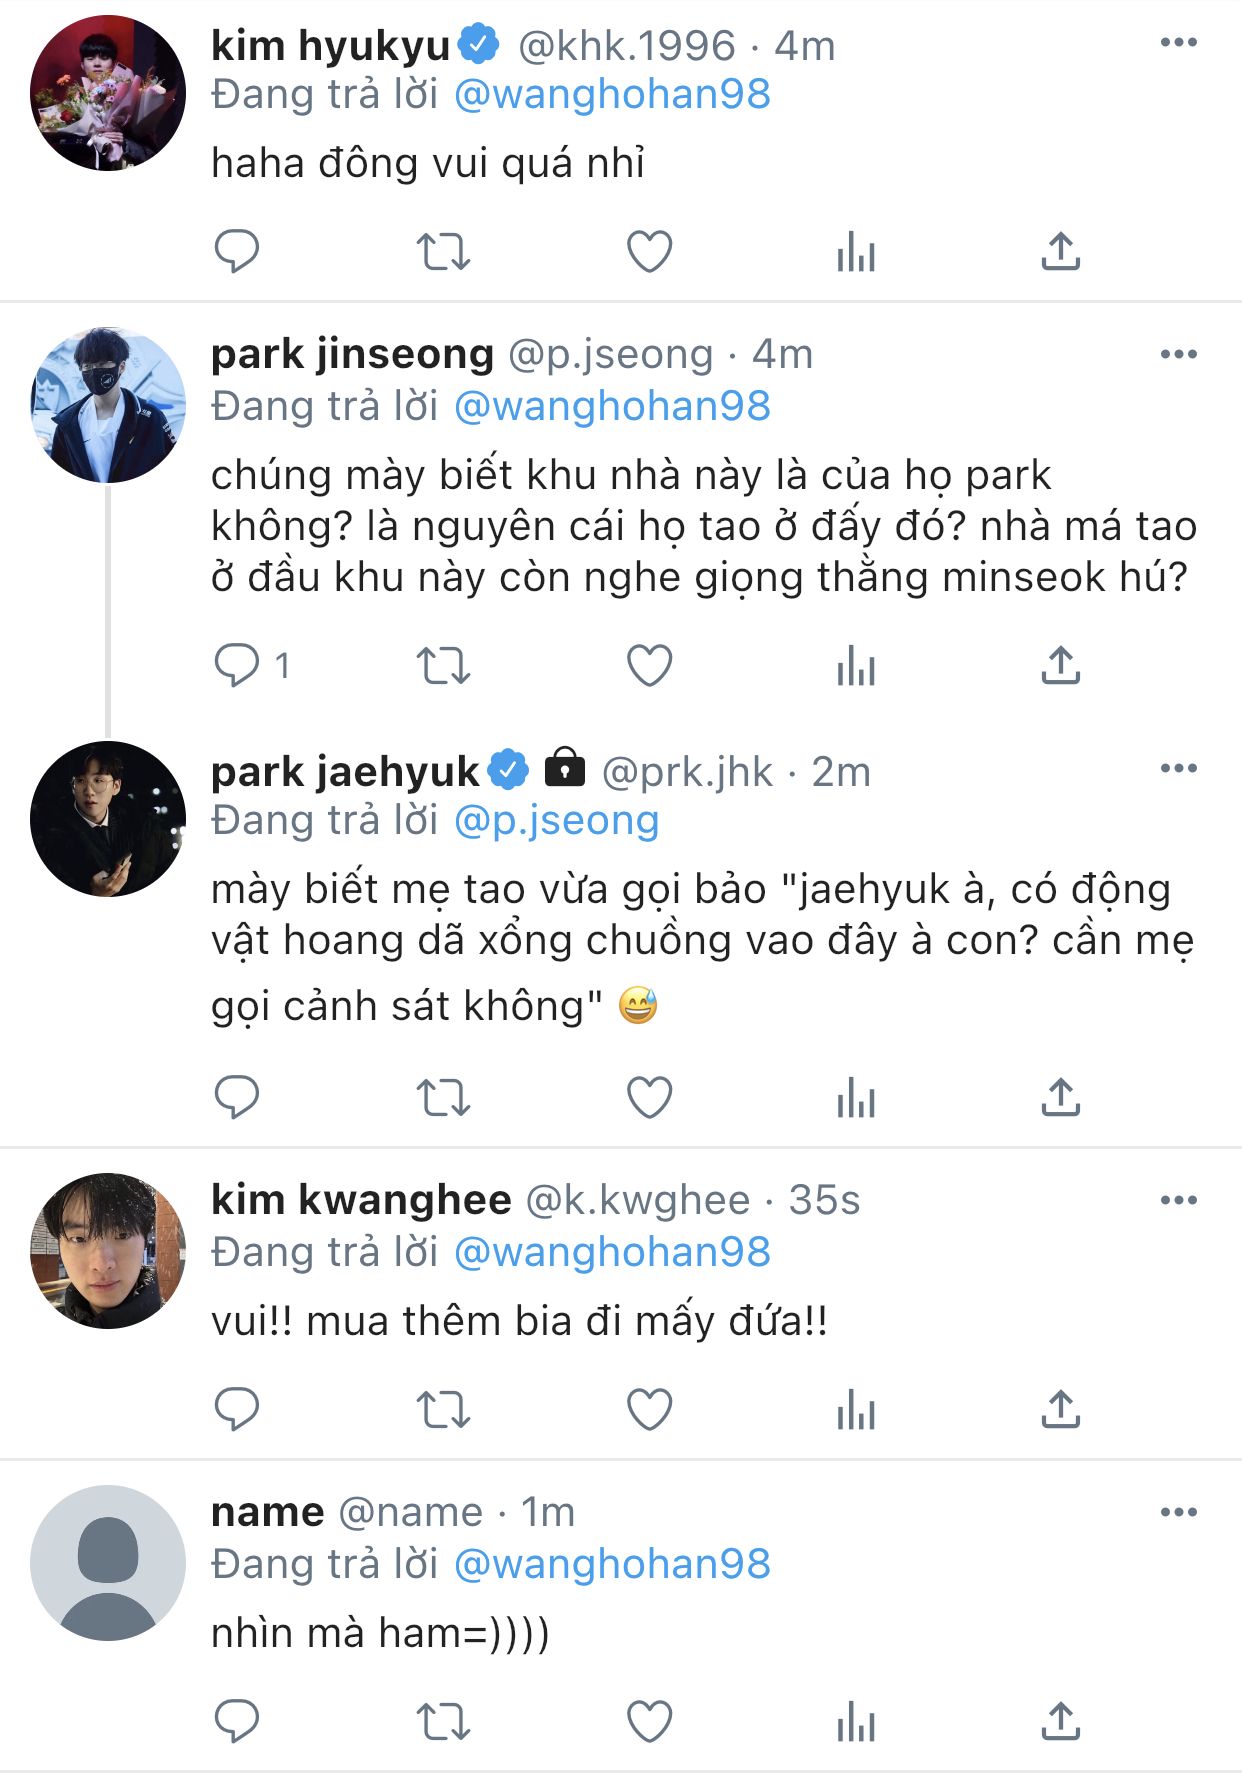This screenshot has height=1774, width=1242.
Task: Like the tweet from @name
Action: tap(649, 1722)
